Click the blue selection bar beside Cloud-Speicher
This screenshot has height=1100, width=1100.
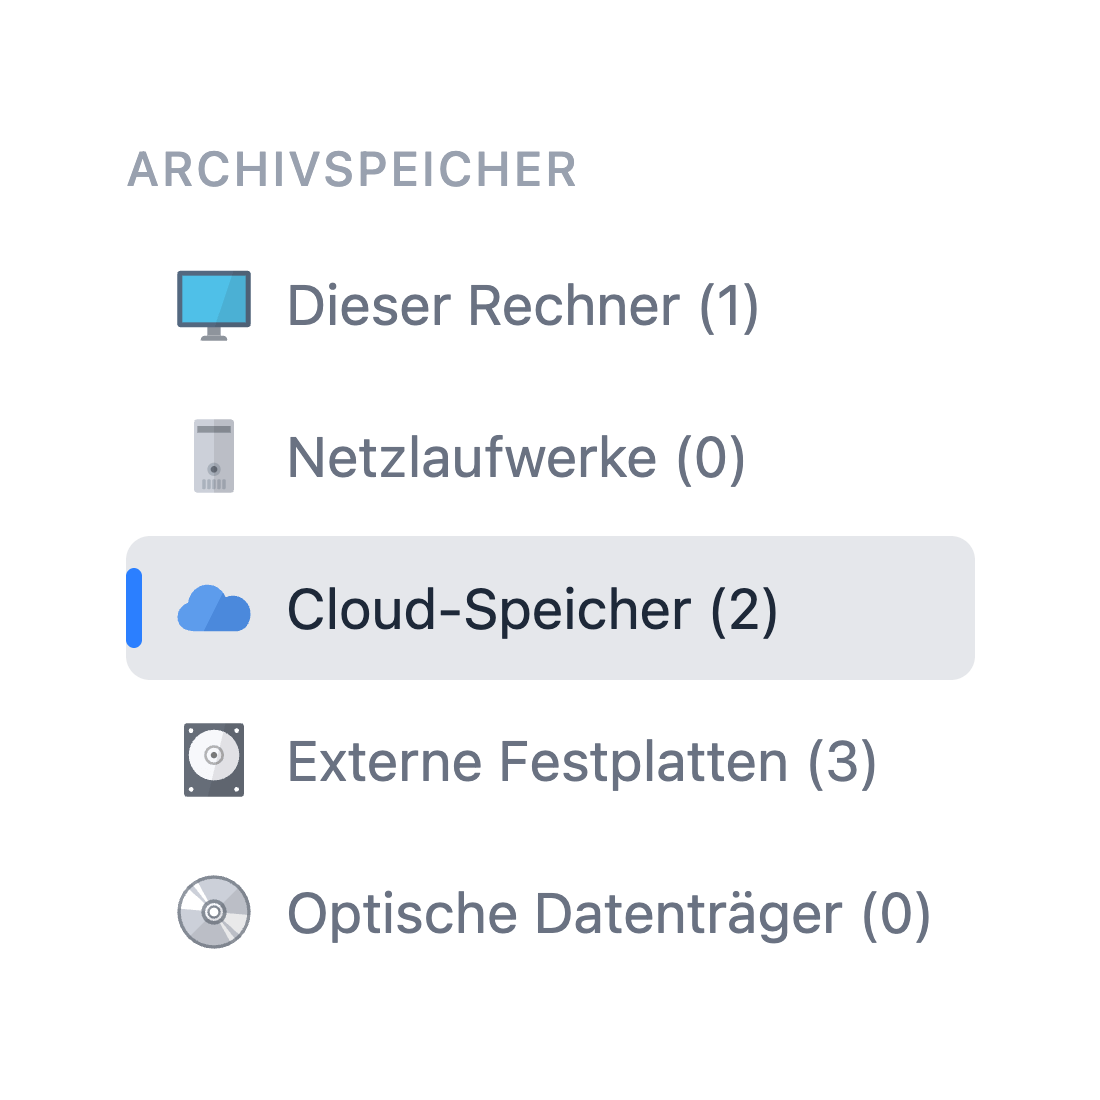132,609
